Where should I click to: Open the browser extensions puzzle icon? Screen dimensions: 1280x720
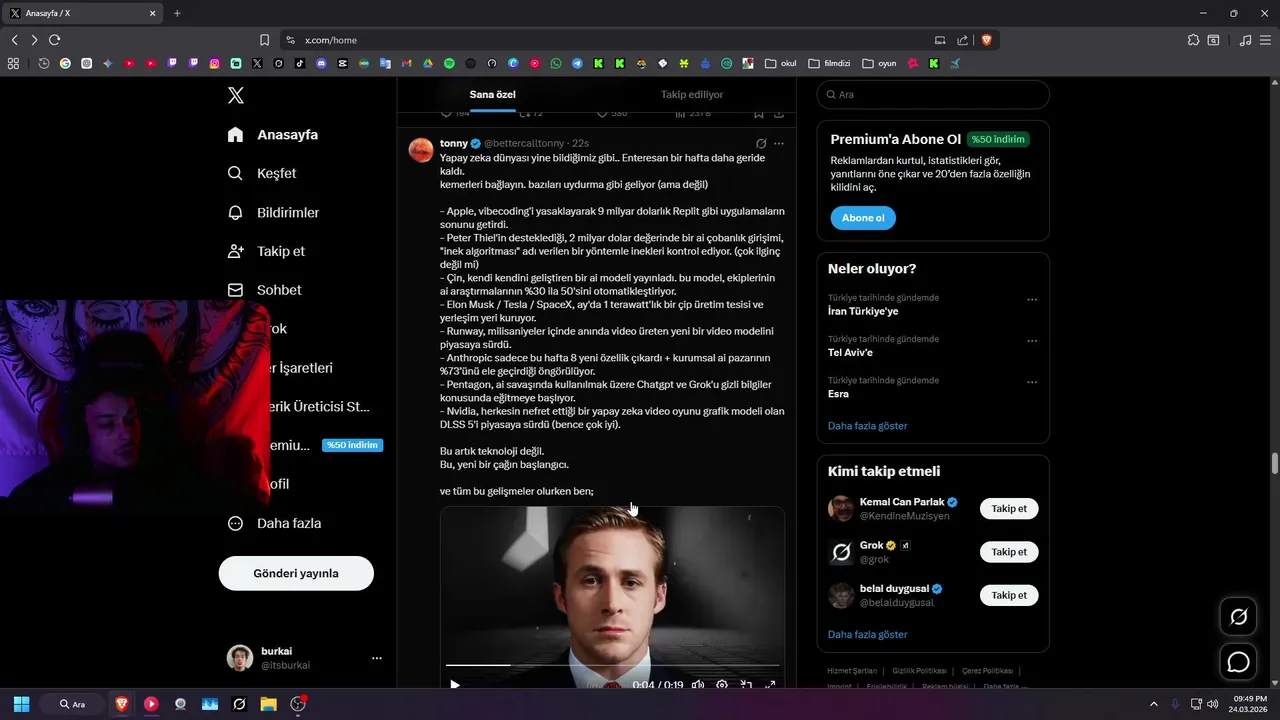pyautogui.click(x=1193, y=40)
